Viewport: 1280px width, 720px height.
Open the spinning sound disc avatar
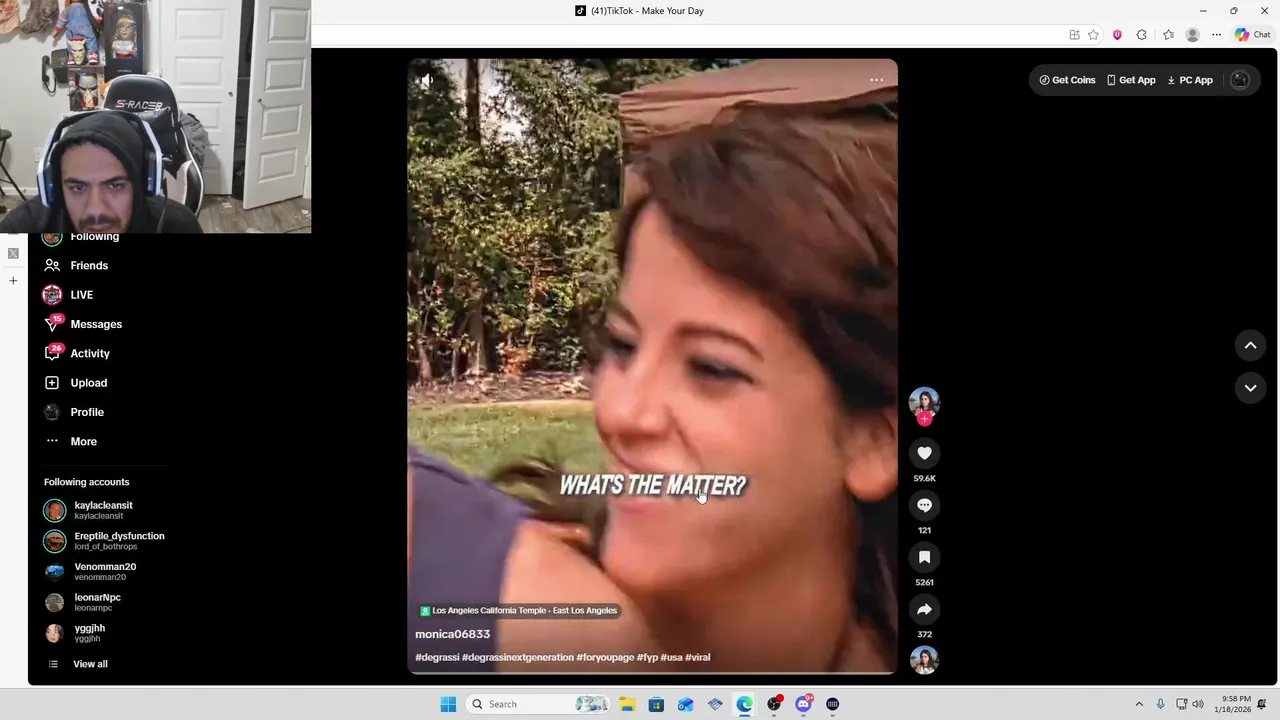tap(924, 660)
